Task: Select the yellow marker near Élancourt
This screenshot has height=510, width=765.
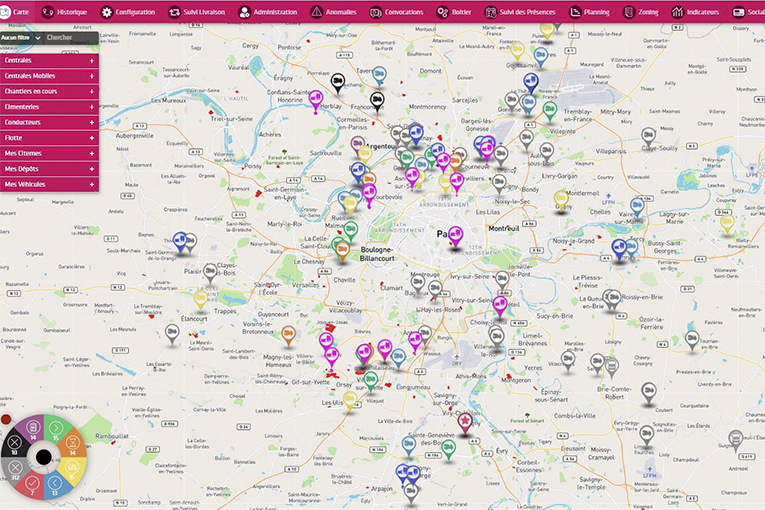Action: (x=201, y=300)
